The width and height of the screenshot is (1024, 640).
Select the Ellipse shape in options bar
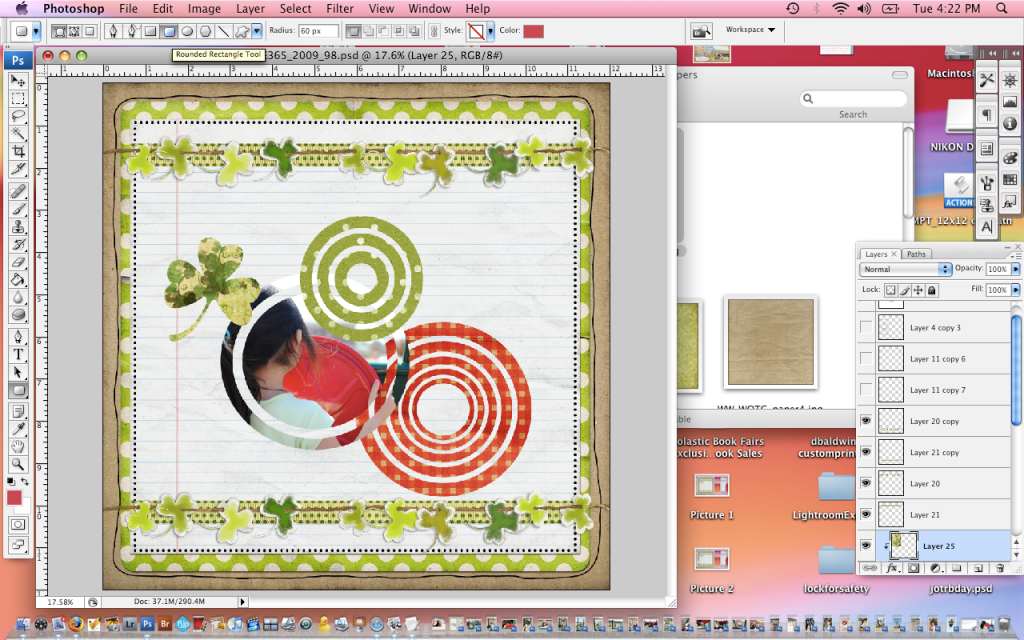pos(187,31)
